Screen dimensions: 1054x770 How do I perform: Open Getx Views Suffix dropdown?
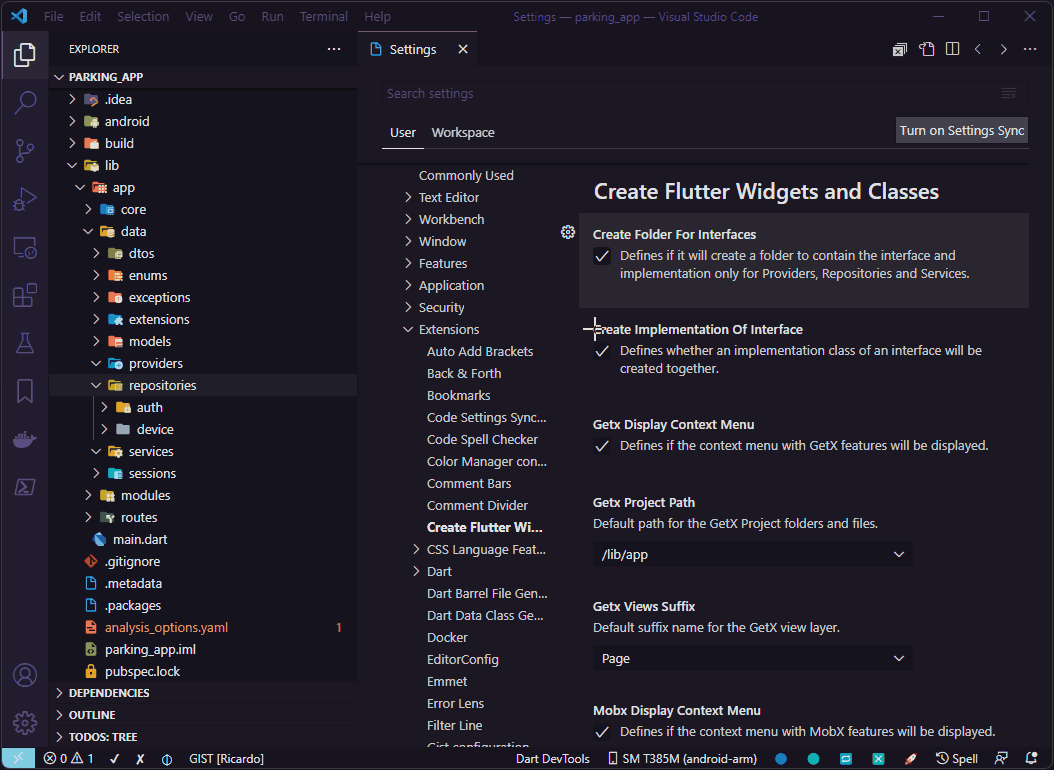tap(752, 658)
